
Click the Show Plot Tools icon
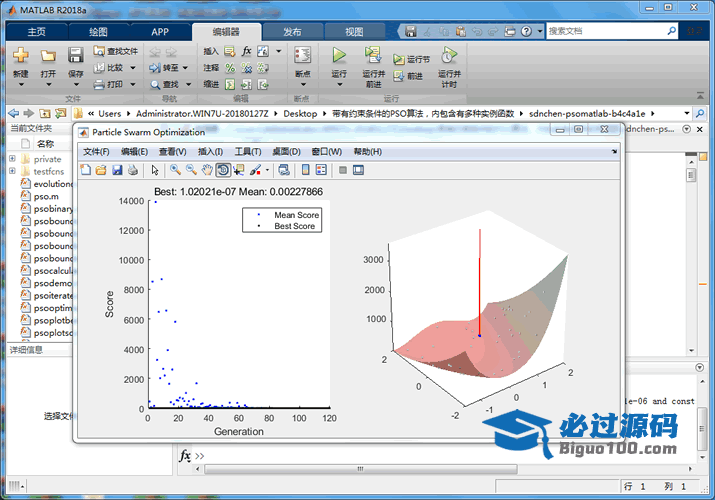[x=358, y=170]
